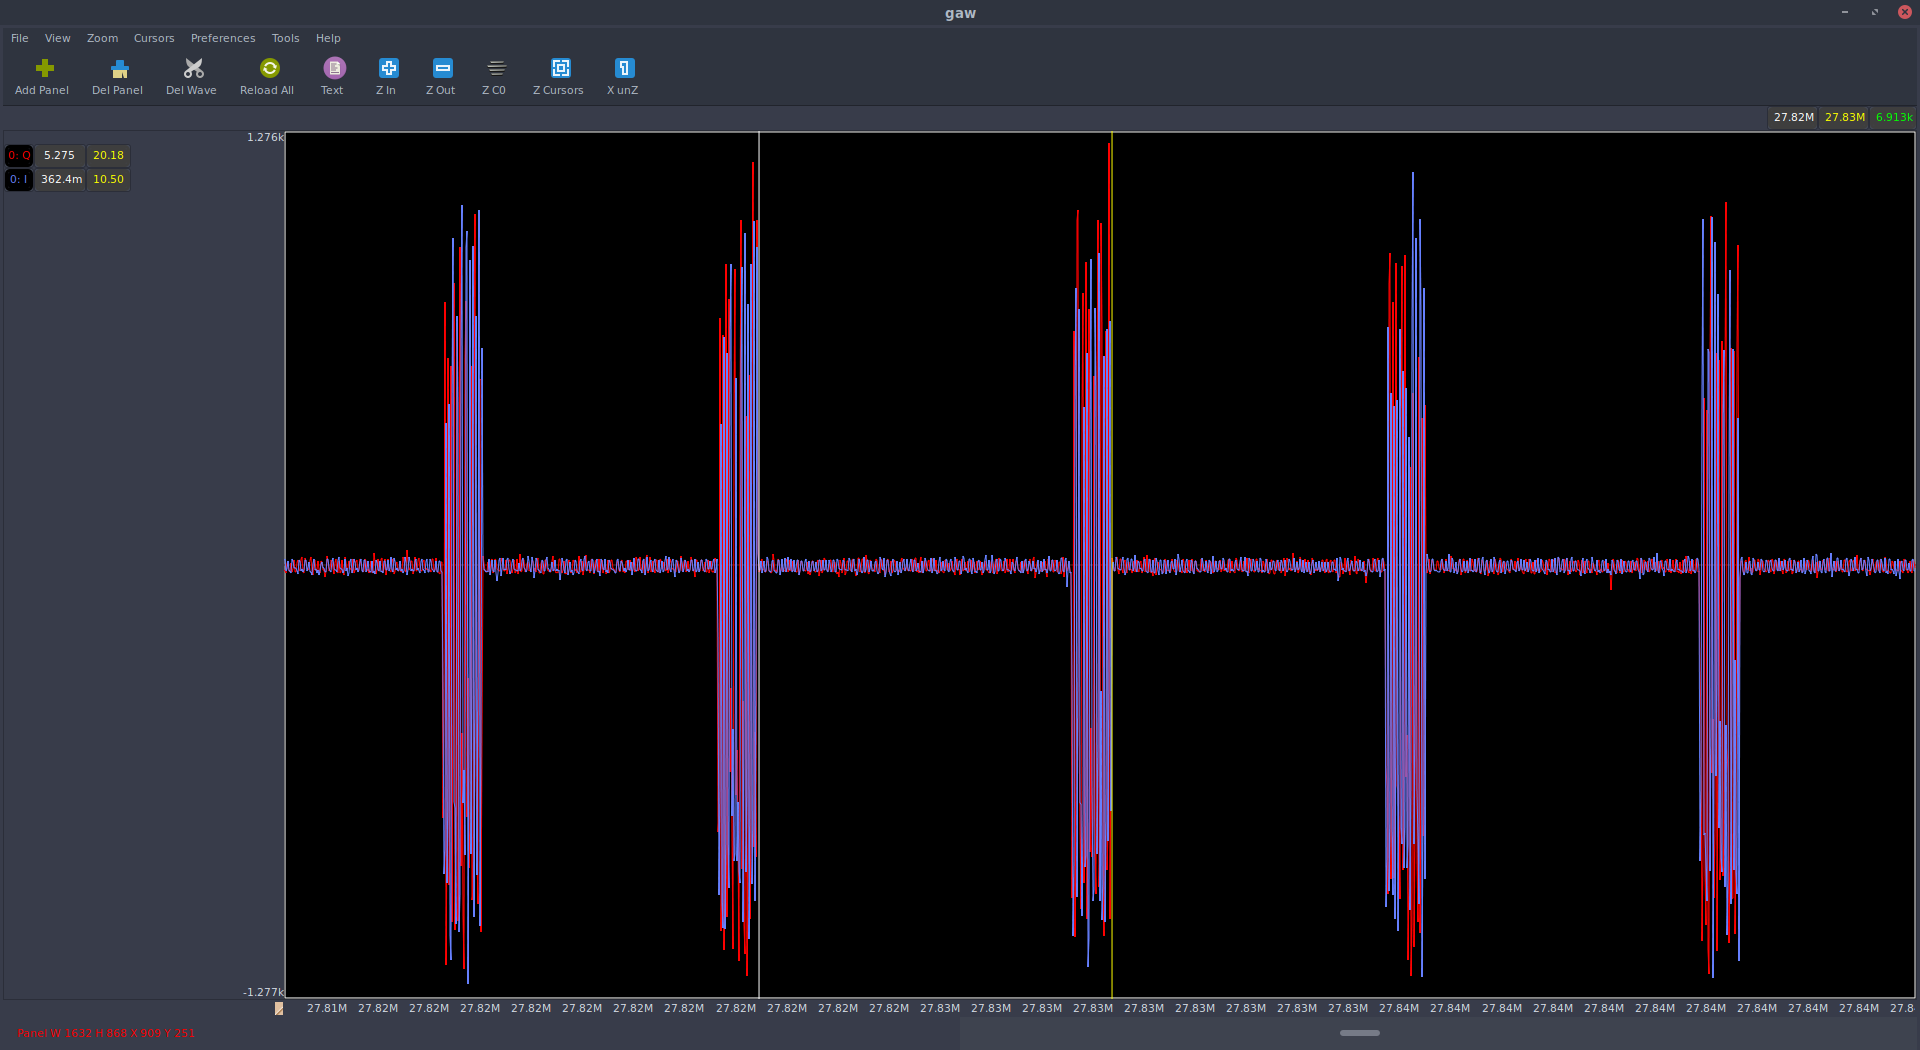This screenshot has width=1920, height=1050.
Task: Click the Q wave cursor value 20.18
Action: pyautogui.click(x=108, y=155)
